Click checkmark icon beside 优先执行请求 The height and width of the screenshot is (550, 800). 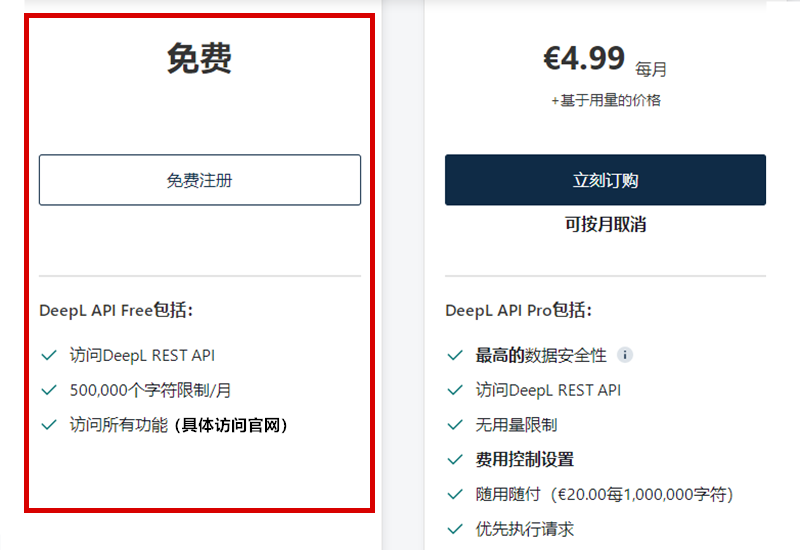(455, 529)
